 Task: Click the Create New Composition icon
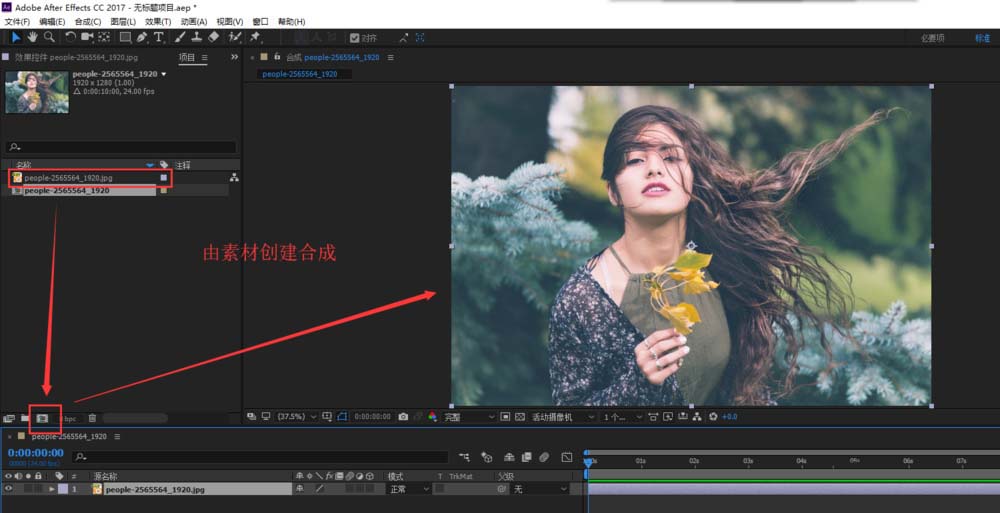point(43,419)
